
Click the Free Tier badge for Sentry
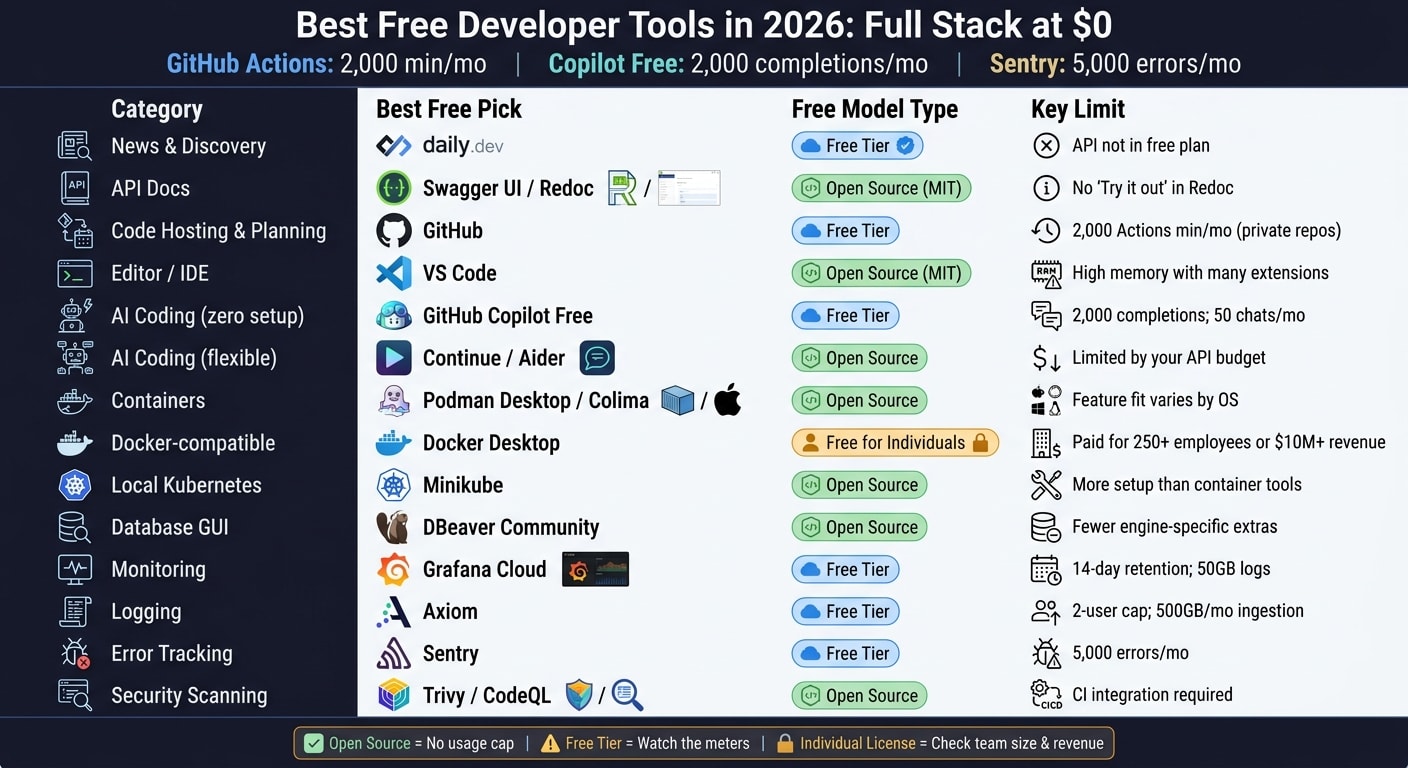846,654
